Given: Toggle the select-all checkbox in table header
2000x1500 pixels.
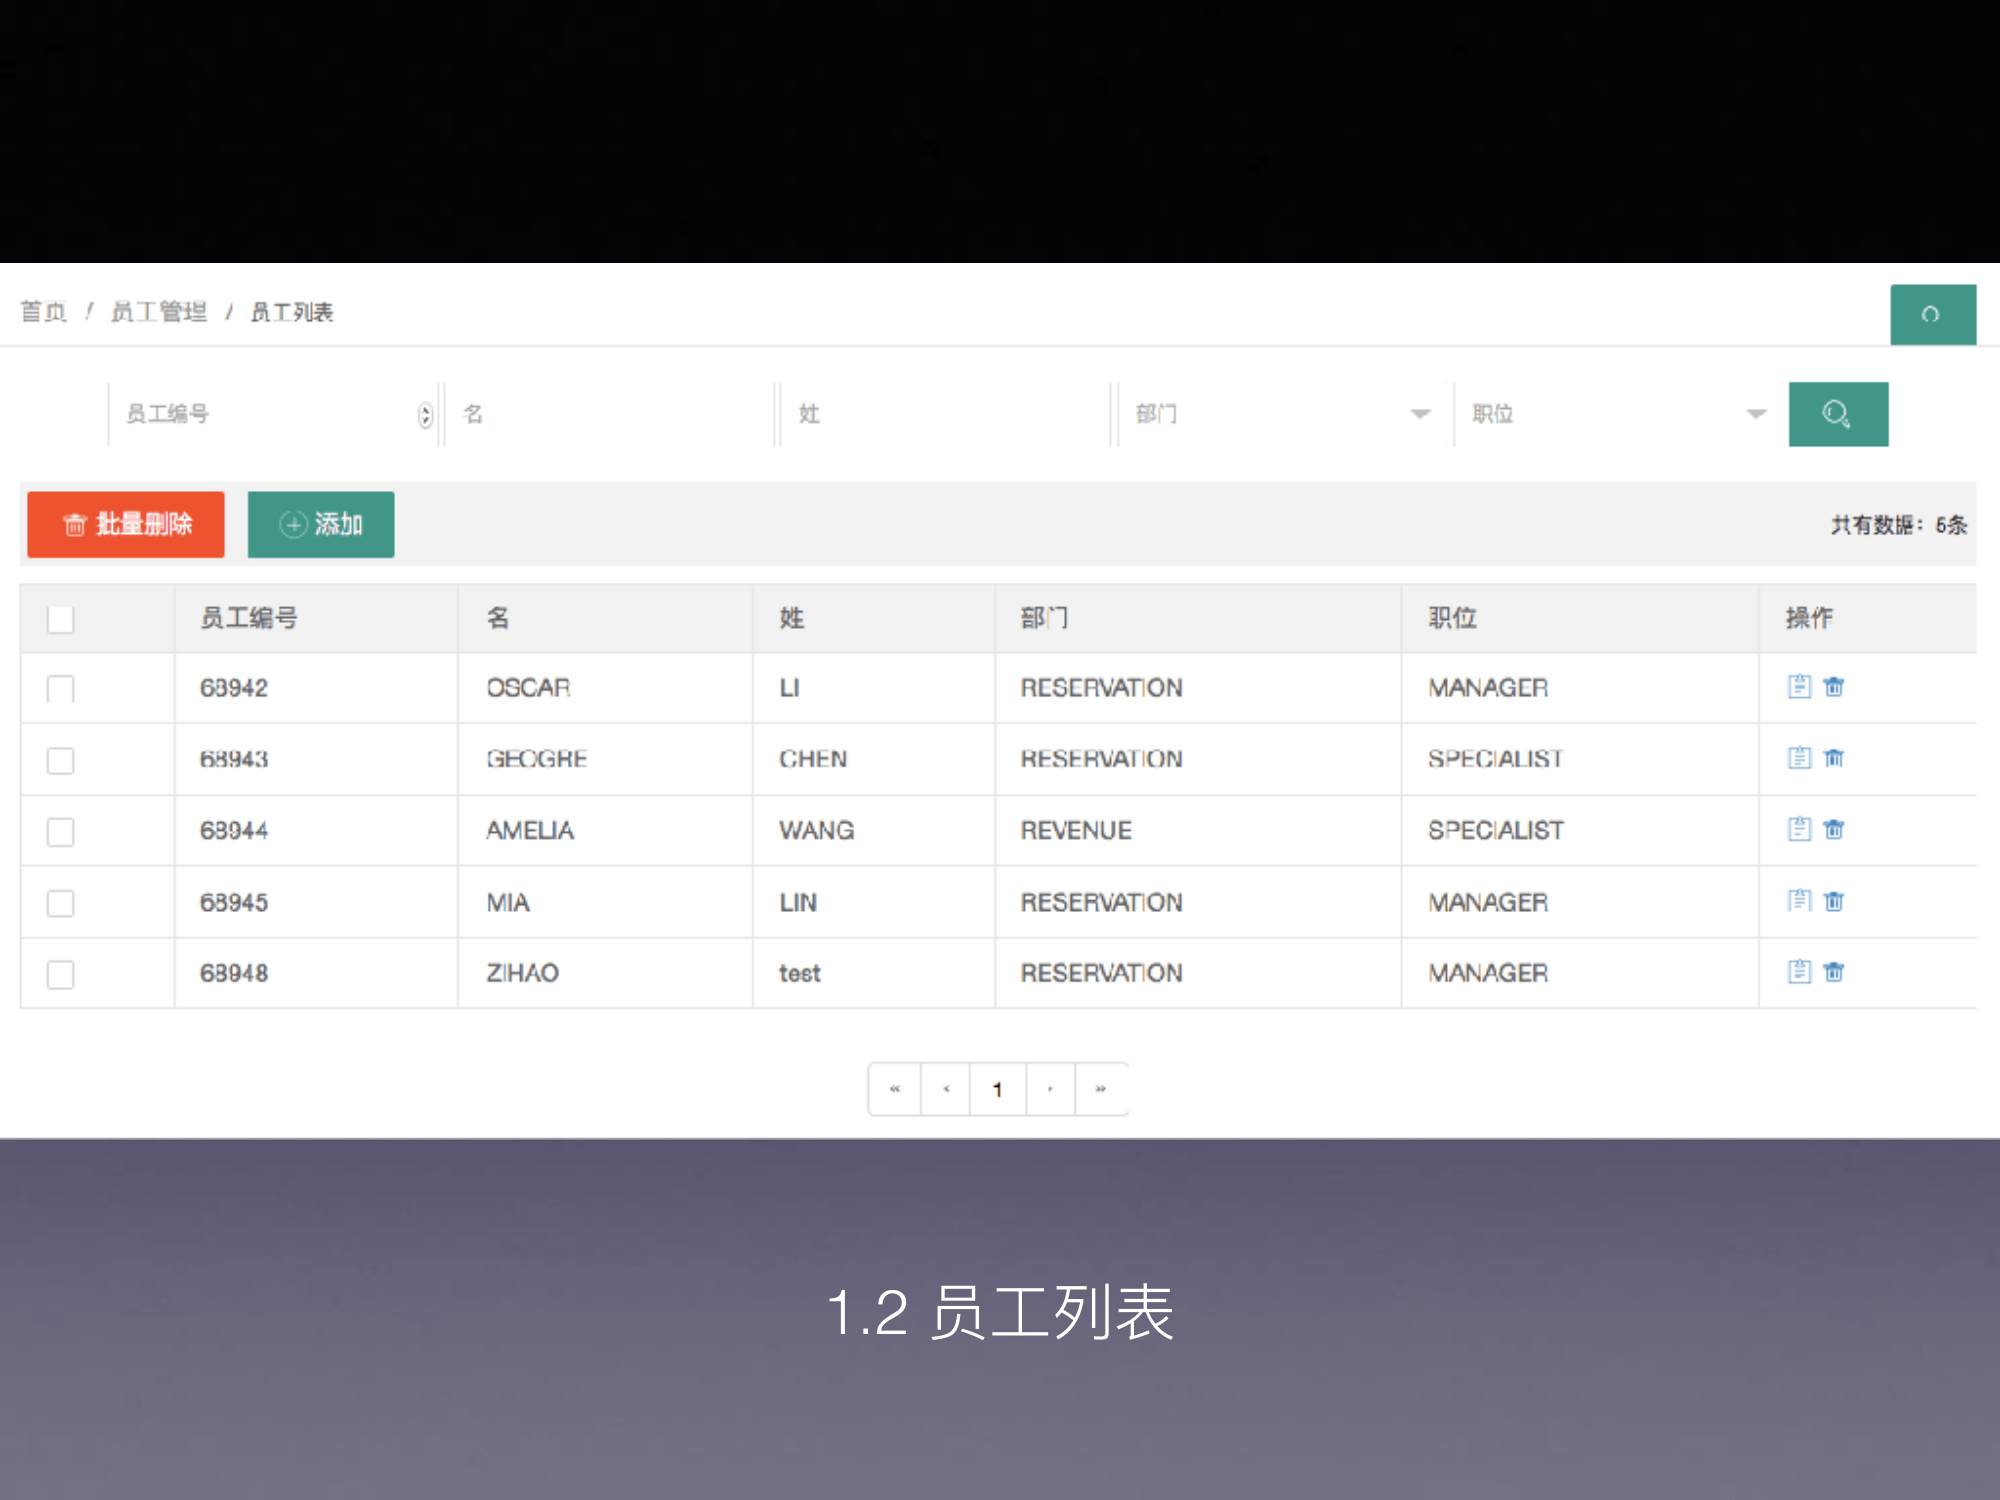Looking at the screenshot, I should 60,619.
